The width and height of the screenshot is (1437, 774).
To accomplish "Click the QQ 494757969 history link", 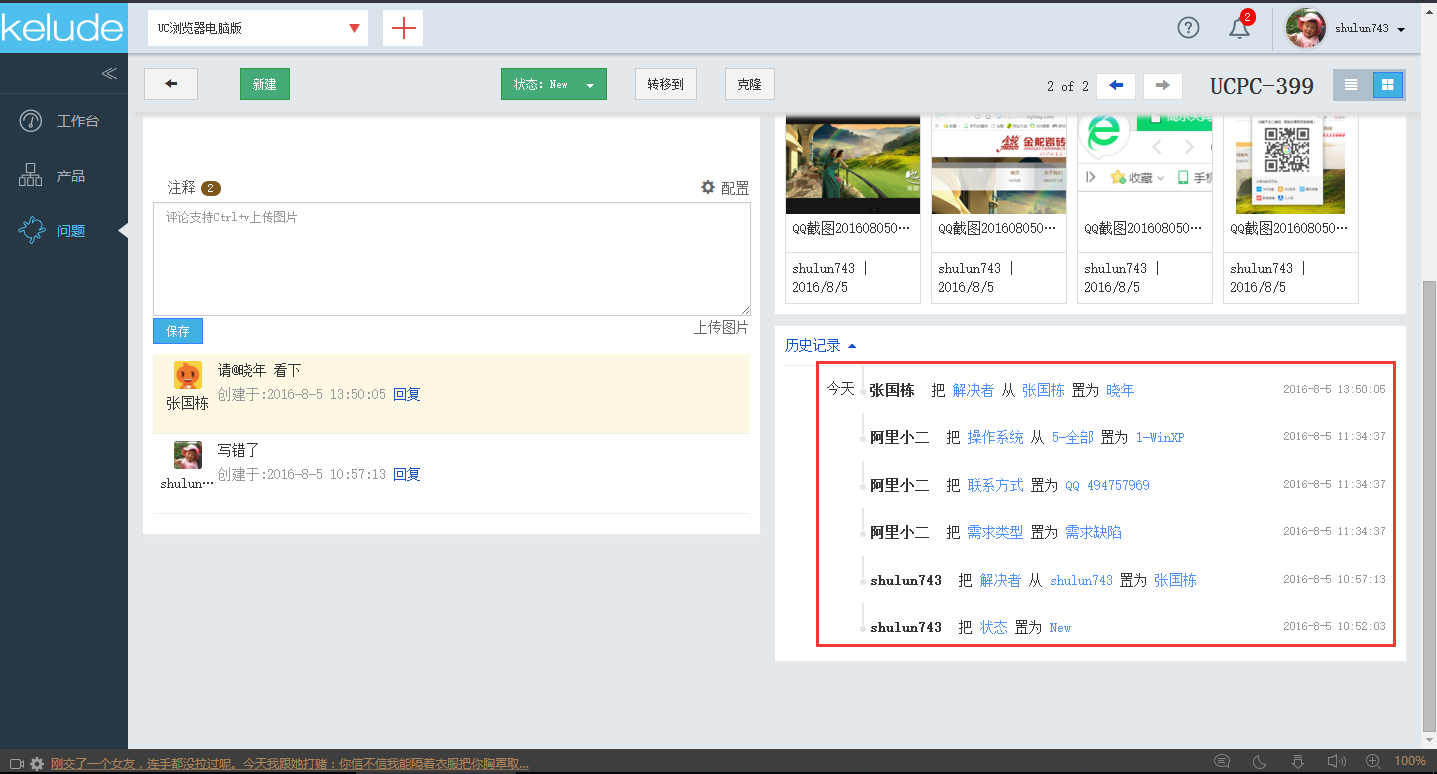I will pos(1107,485).
